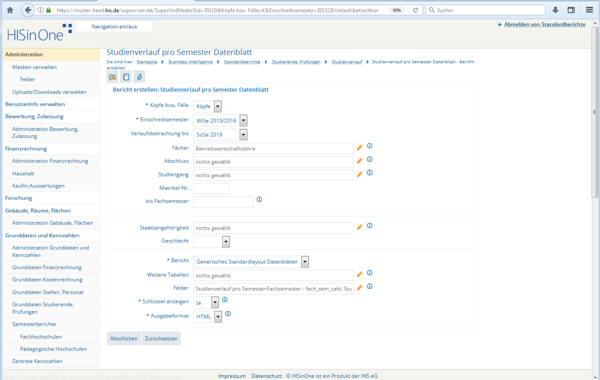The width and height of the screenshot is (600, 380).
Task: Go back with browser back arrow
Action: pyautogui.click(x=28, y=10)
